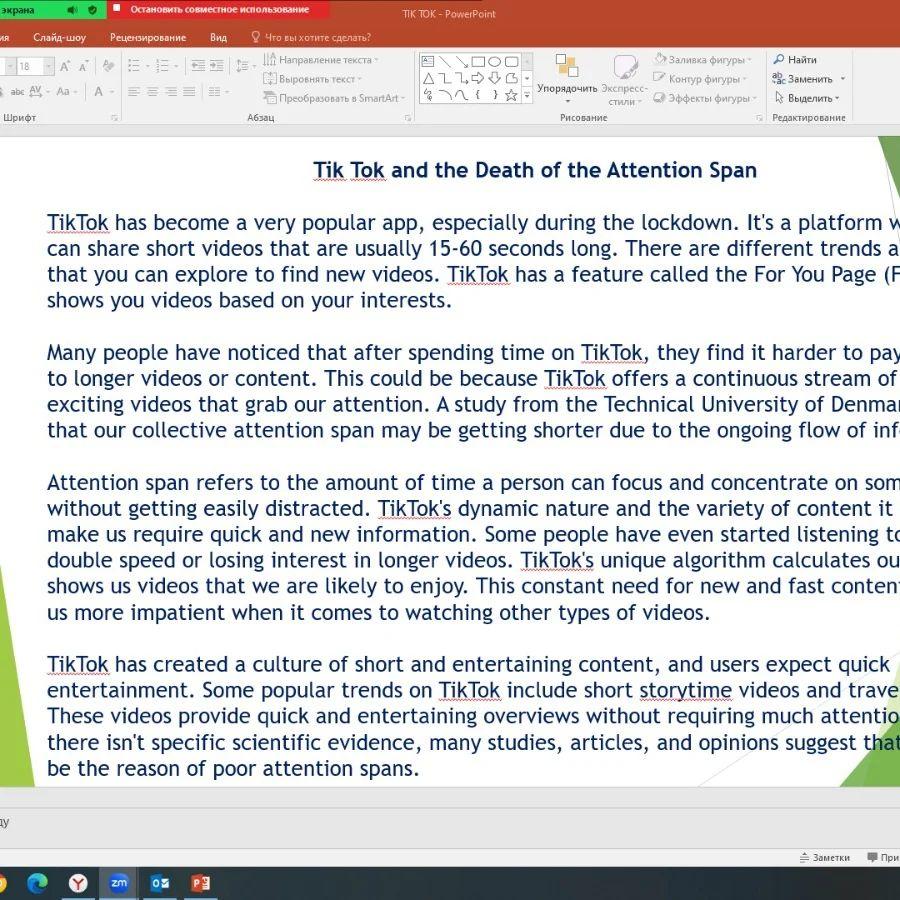Screen dimensions: 900x900
Task: Open the Рисование dialog launcher
Action: (759, 118)
